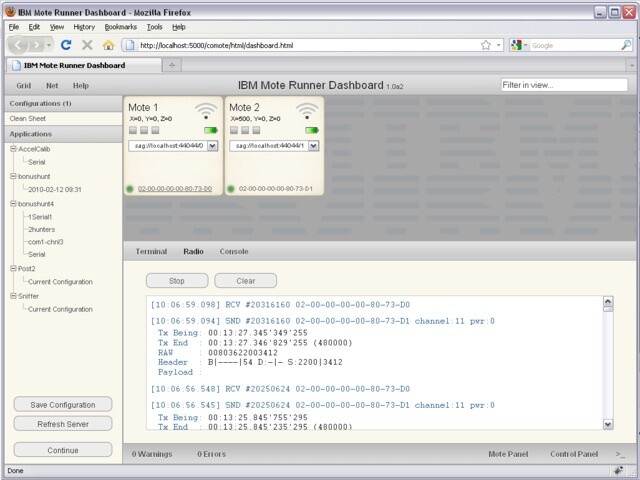The width and height of the screenshot is (640, 480).
Task: Click the Stop button in Radio panel
Action: click(x=177, y=281)
